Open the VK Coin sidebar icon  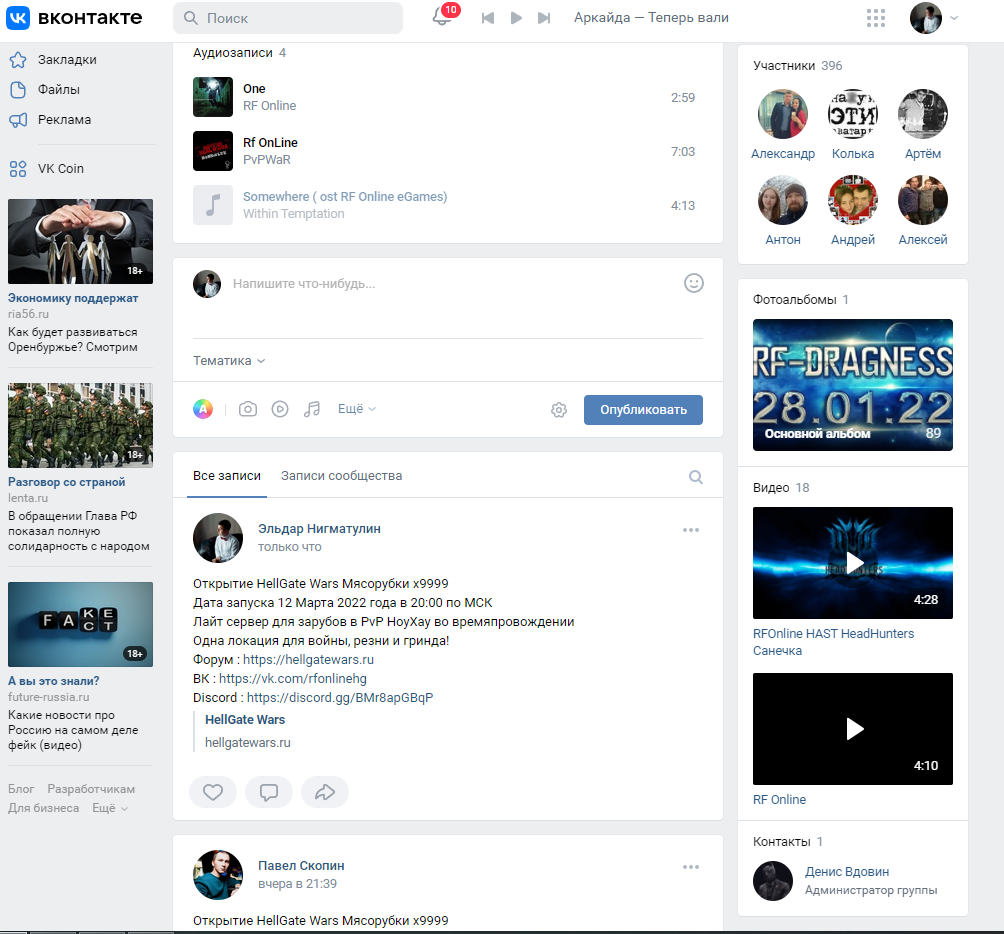(18, 169)
